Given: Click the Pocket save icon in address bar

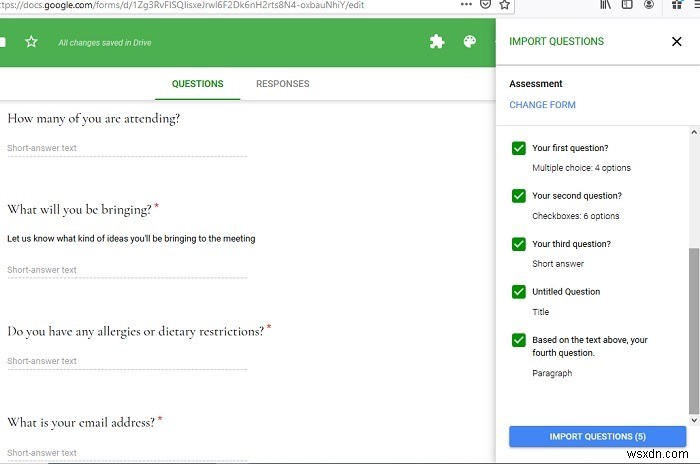Looking at the screenshot, I should click(x=485, y=4).
